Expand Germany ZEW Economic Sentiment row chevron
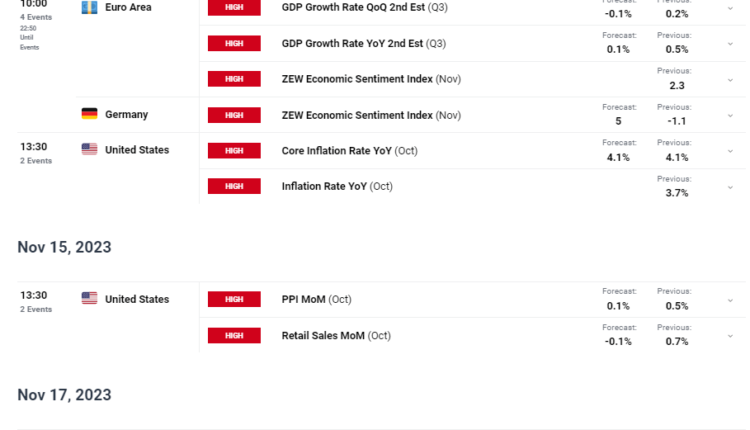The width and height of the screenshot is (750, 430). click(x=730, y=115)
